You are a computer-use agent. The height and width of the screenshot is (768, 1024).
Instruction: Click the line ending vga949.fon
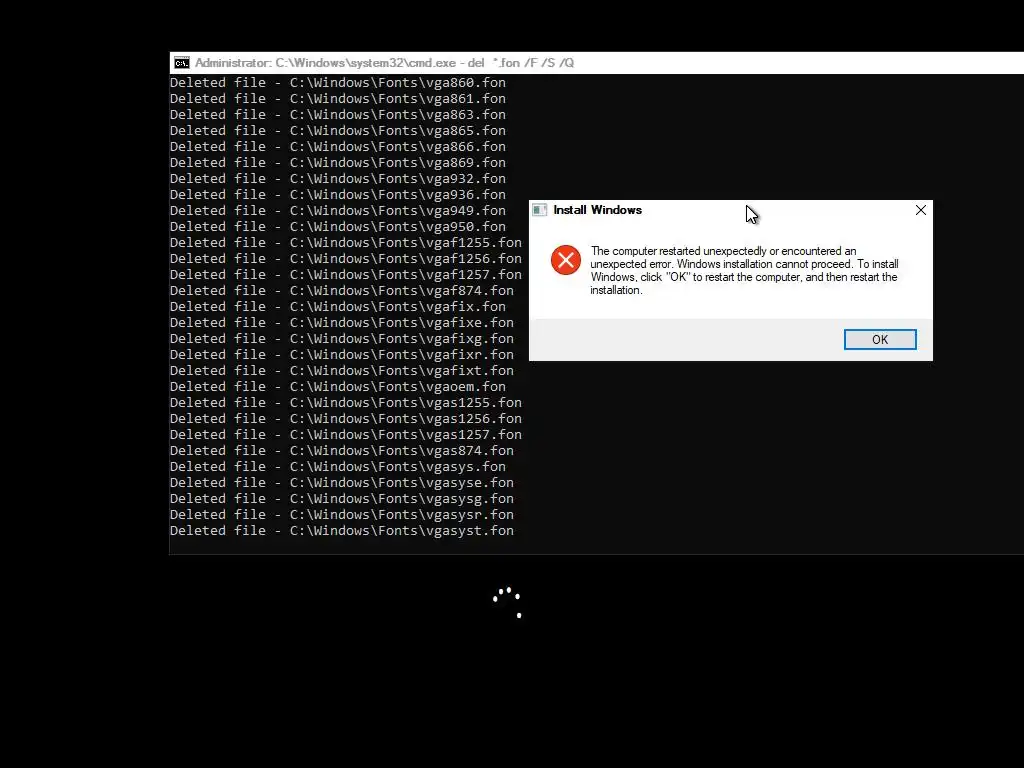[x=338, y=210]
